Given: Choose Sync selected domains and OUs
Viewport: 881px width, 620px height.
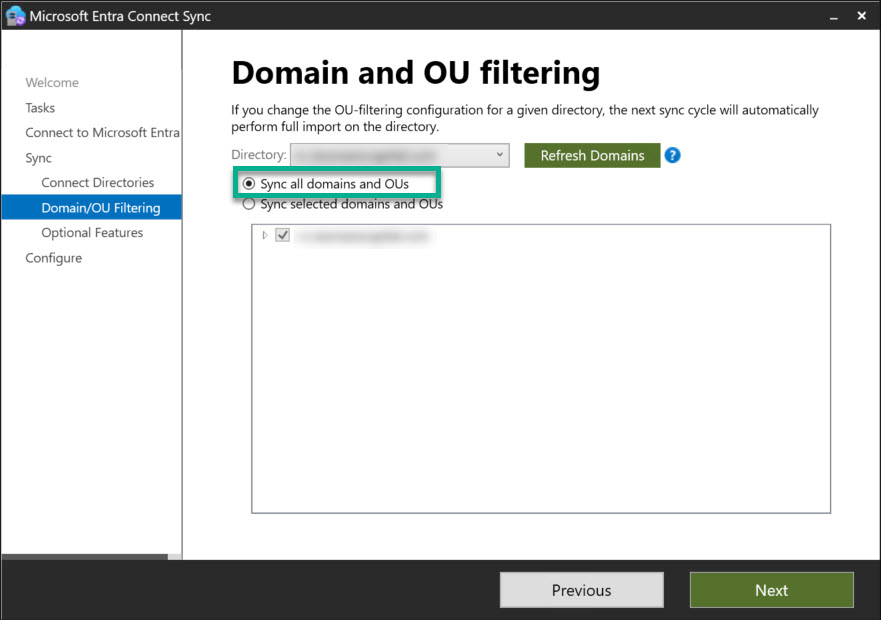Looking at the screenshot, I should coord(249,204).
